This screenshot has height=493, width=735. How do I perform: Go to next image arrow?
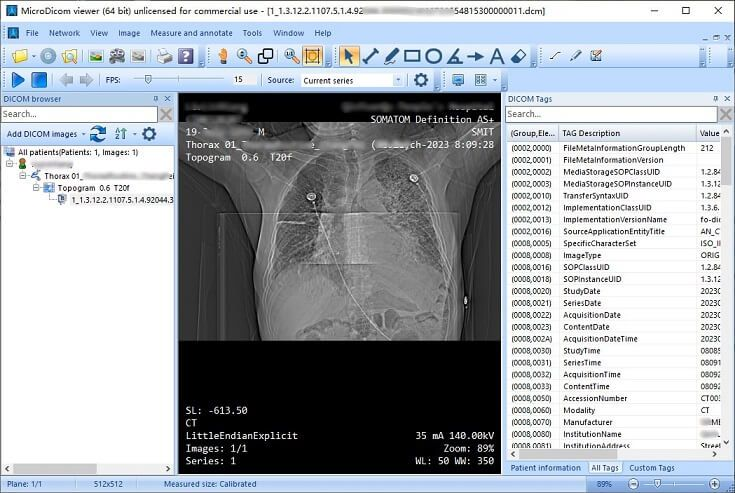pos(86,80)
